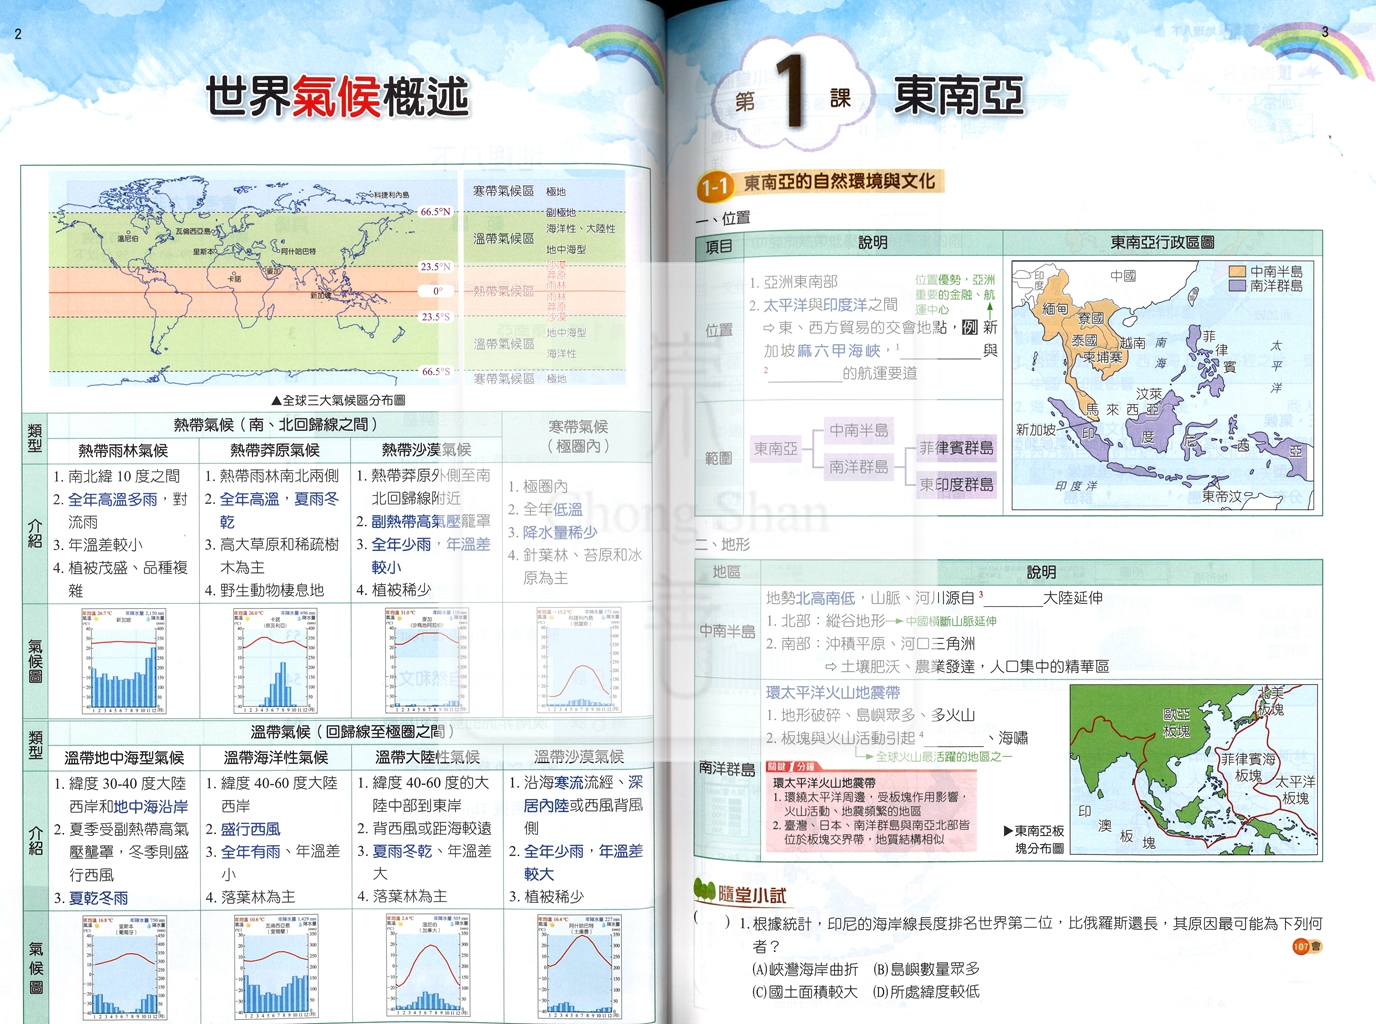Select the 南洋群島 purple legend swatch

pos(1237,285)
